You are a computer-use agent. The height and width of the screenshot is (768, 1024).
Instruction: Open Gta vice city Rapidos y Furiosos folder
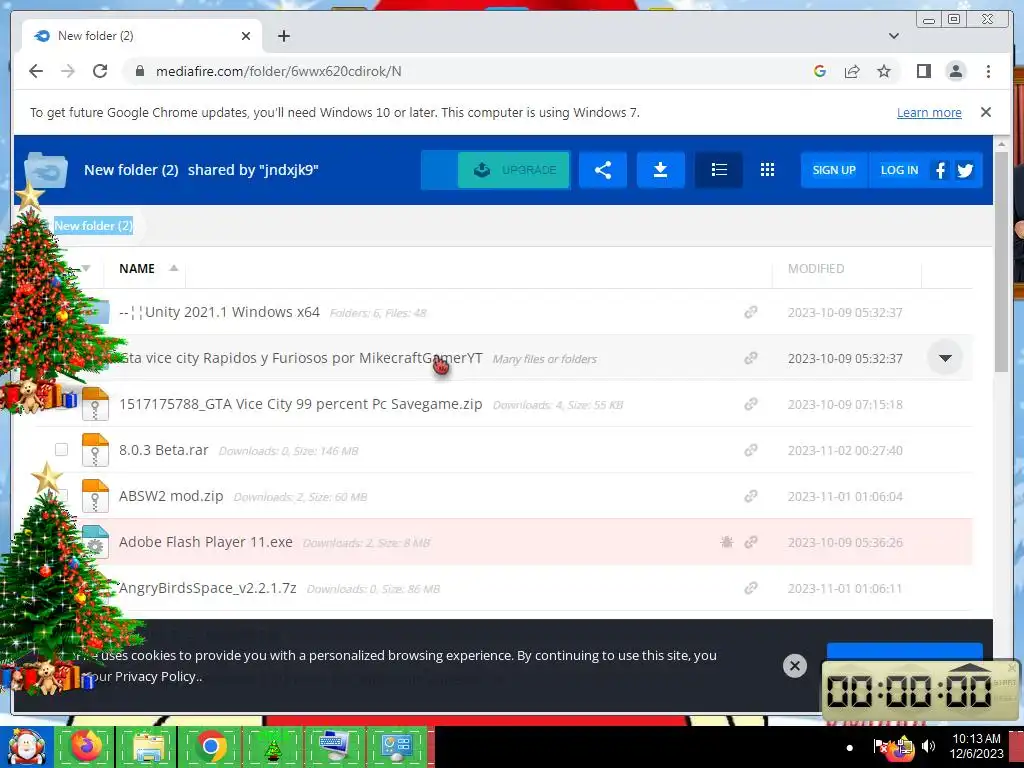tap(300, 358)
